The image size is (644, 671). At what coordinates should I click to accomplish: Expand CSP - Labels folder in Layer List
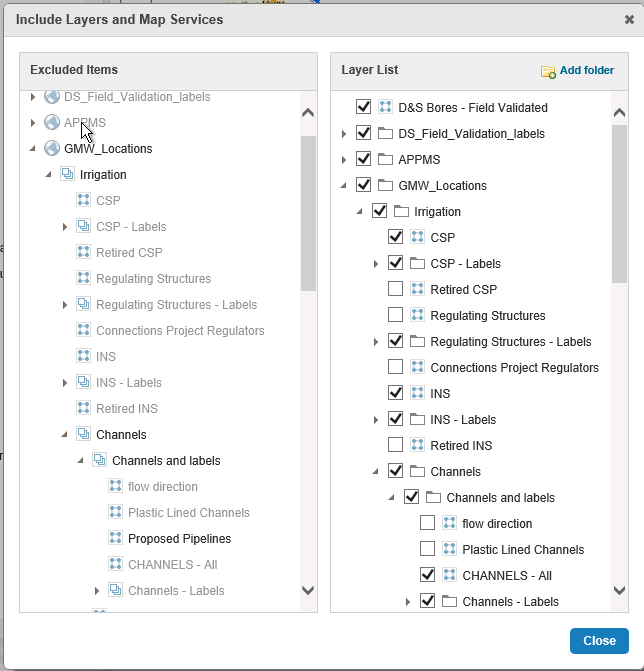click(x=376, y=264)
